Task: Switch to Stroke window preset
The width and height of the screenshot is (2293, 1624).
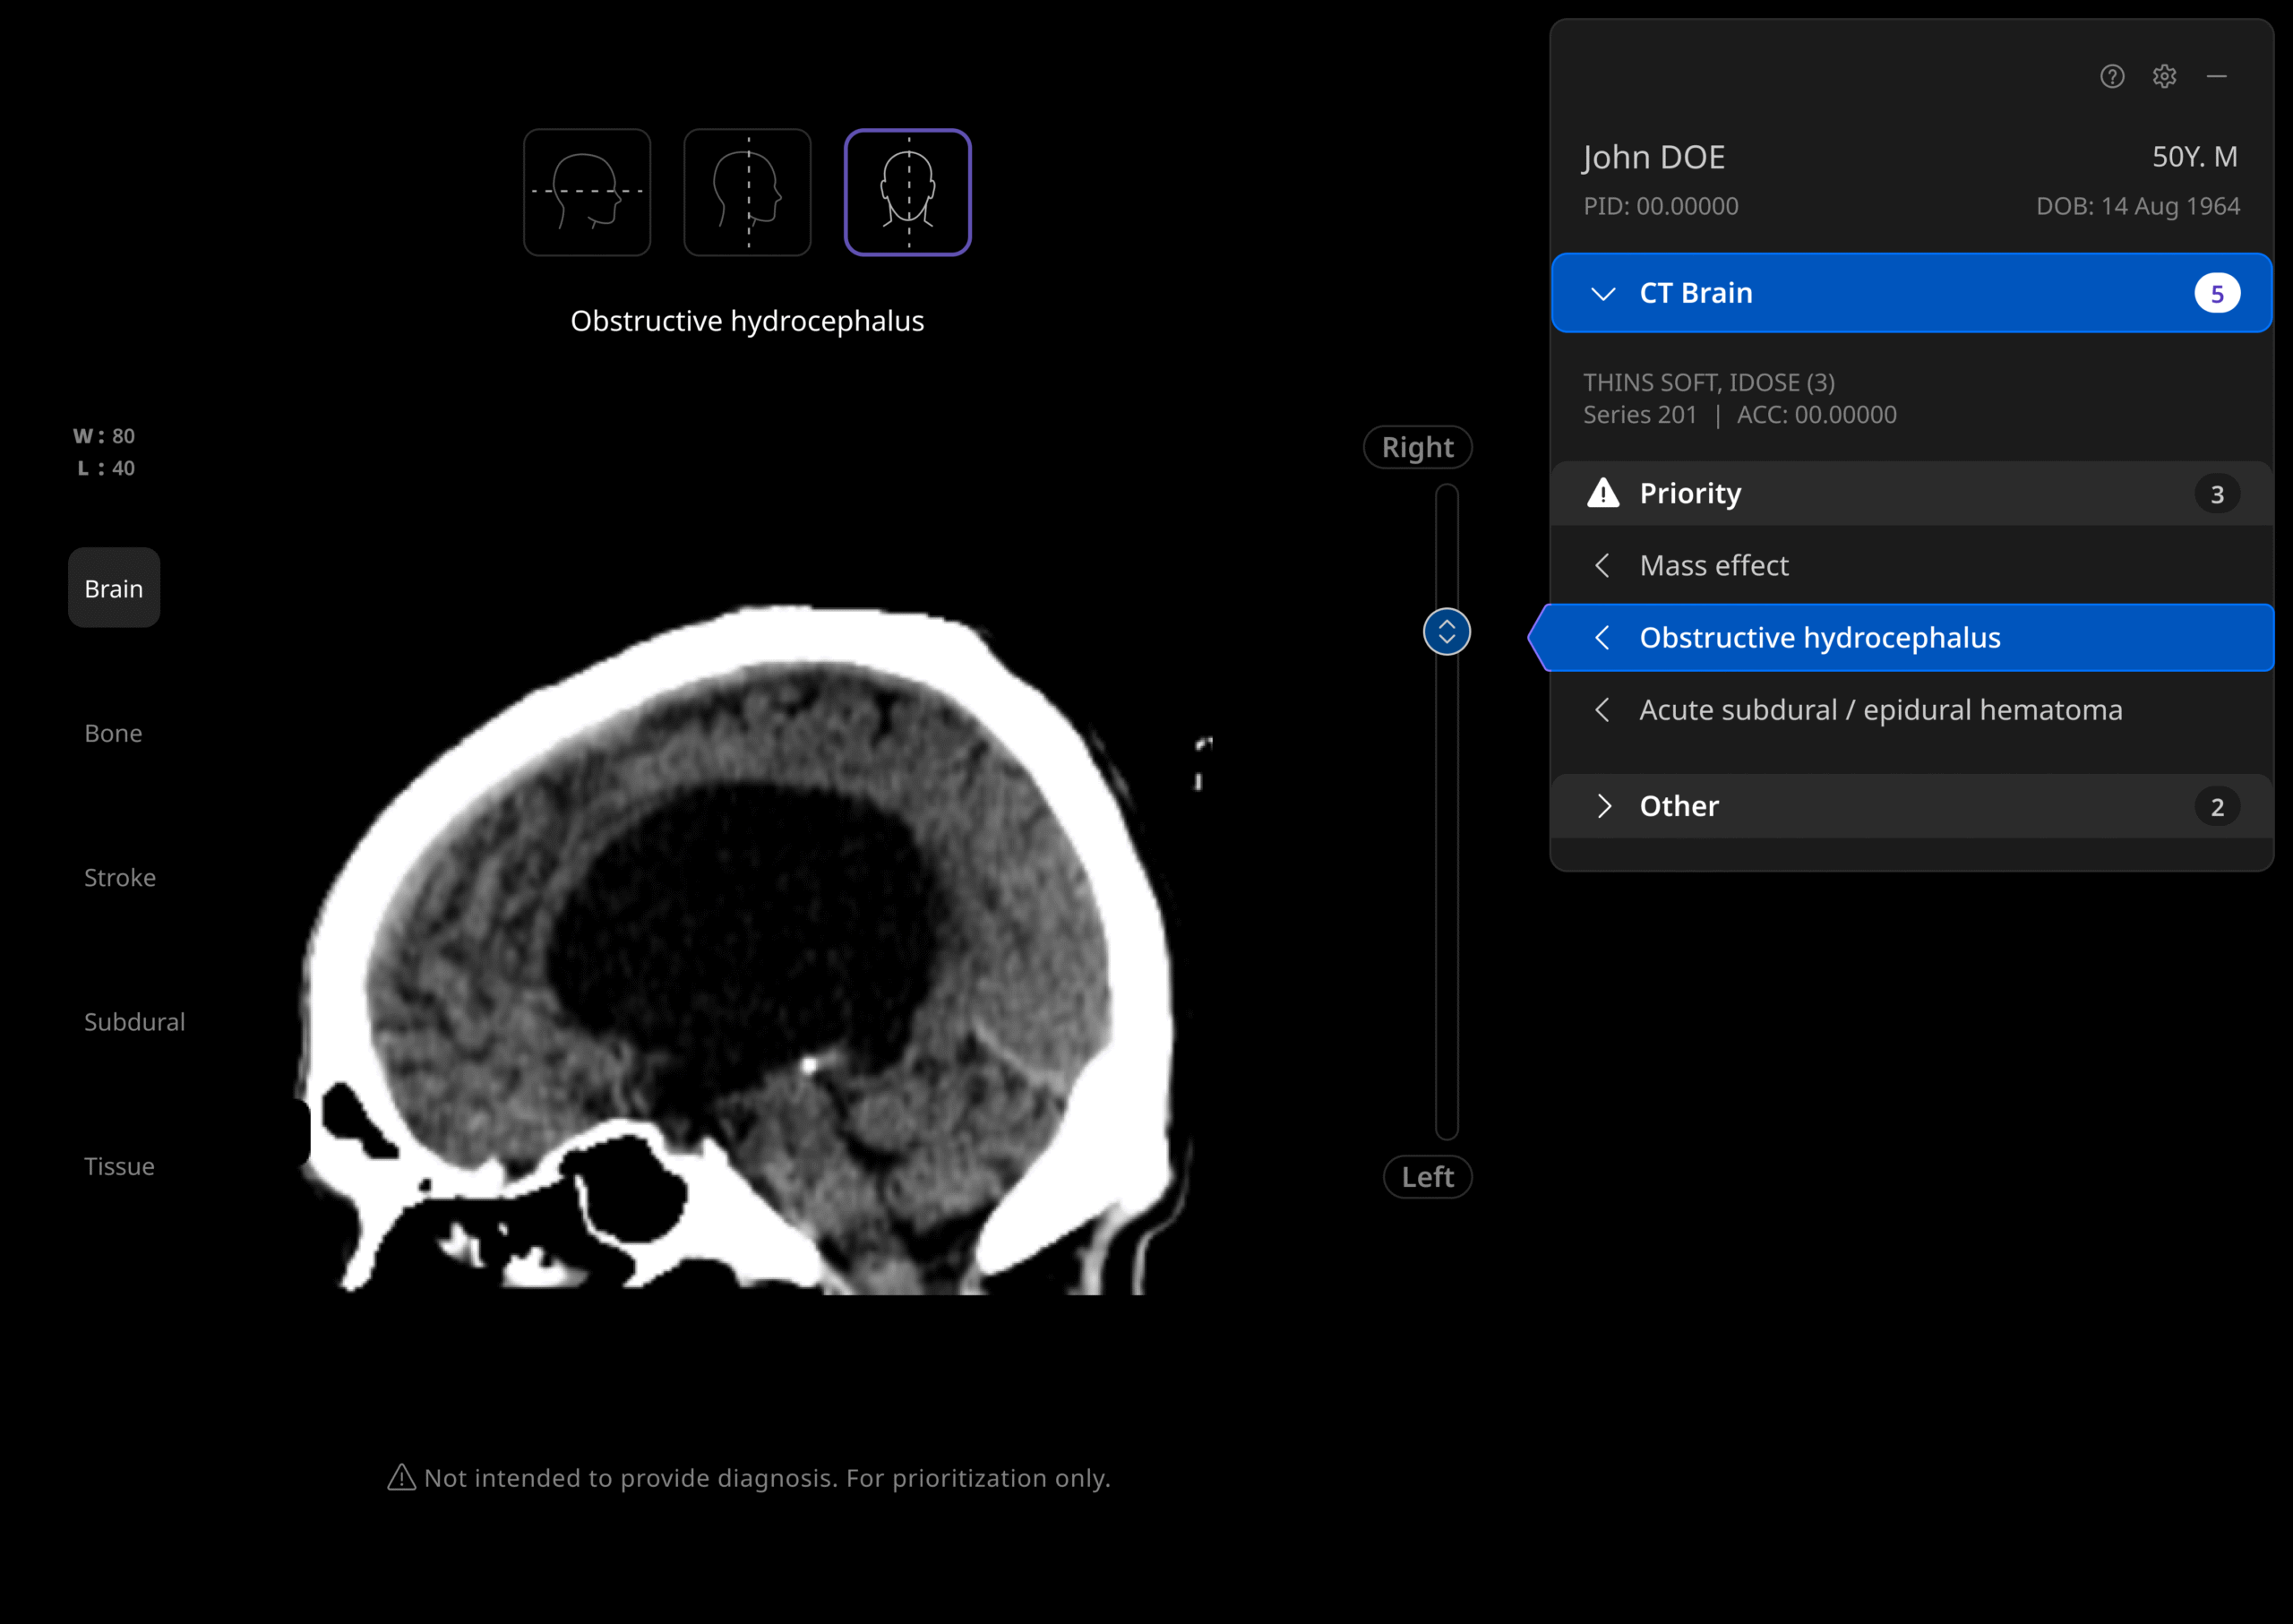Action: (x=120, y=877)
